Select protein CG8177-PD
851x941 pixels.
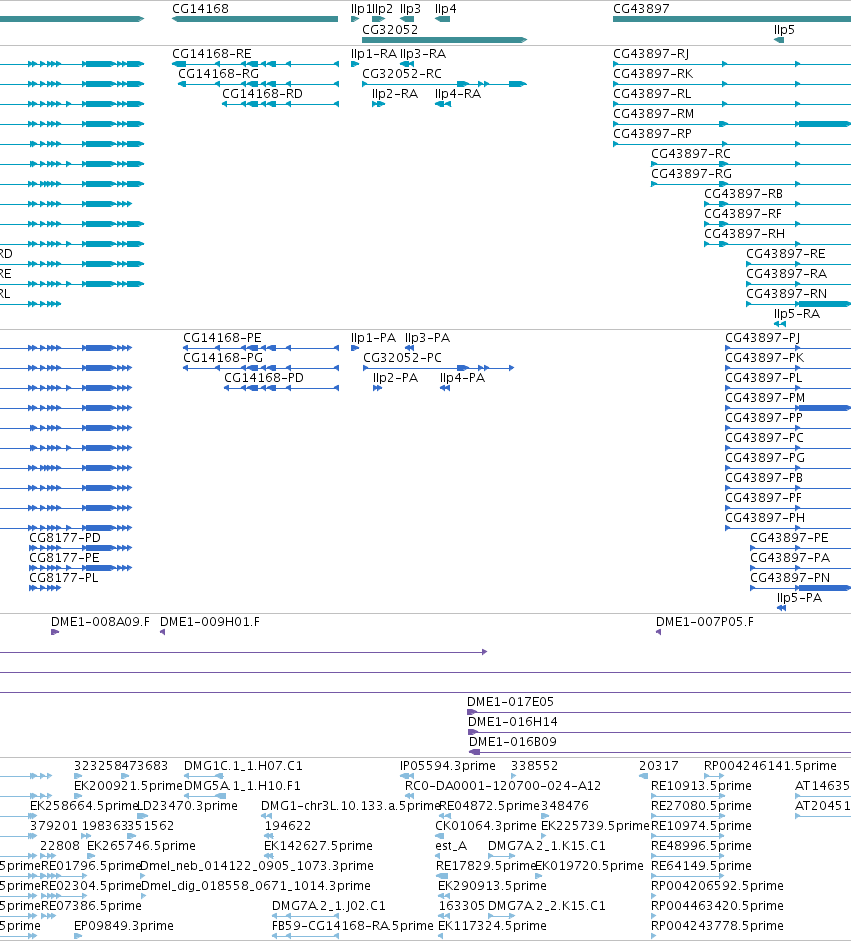(x=65, y=538)
